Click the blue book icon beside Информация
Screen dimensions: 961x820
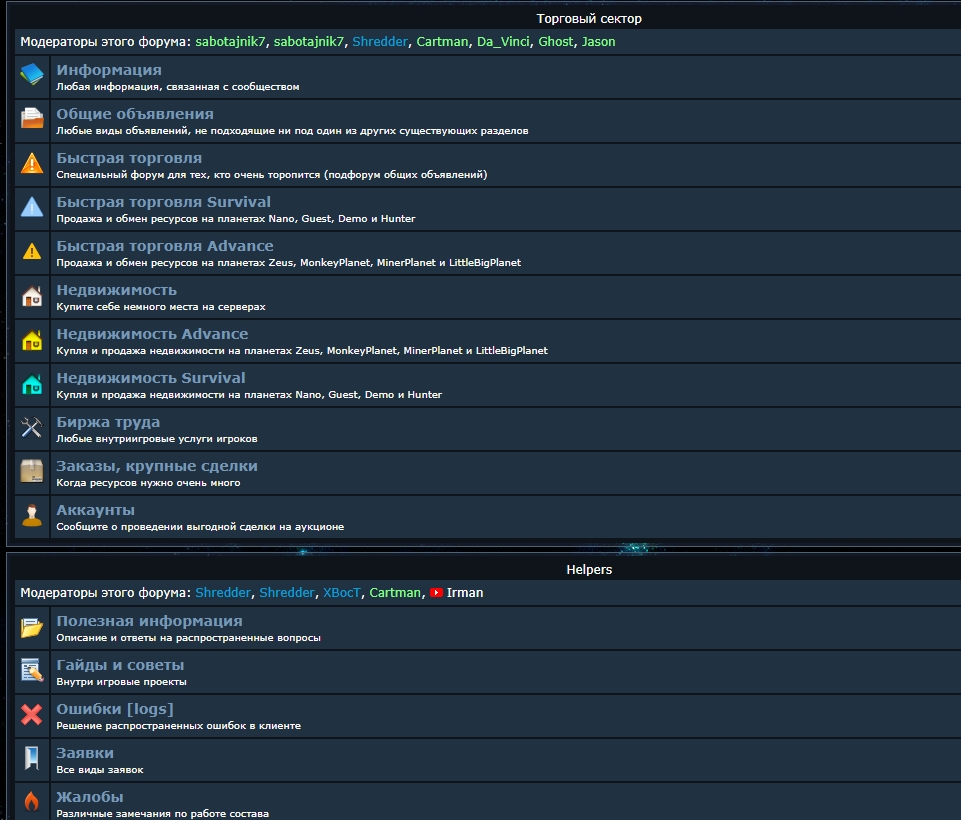click(32, 75)
